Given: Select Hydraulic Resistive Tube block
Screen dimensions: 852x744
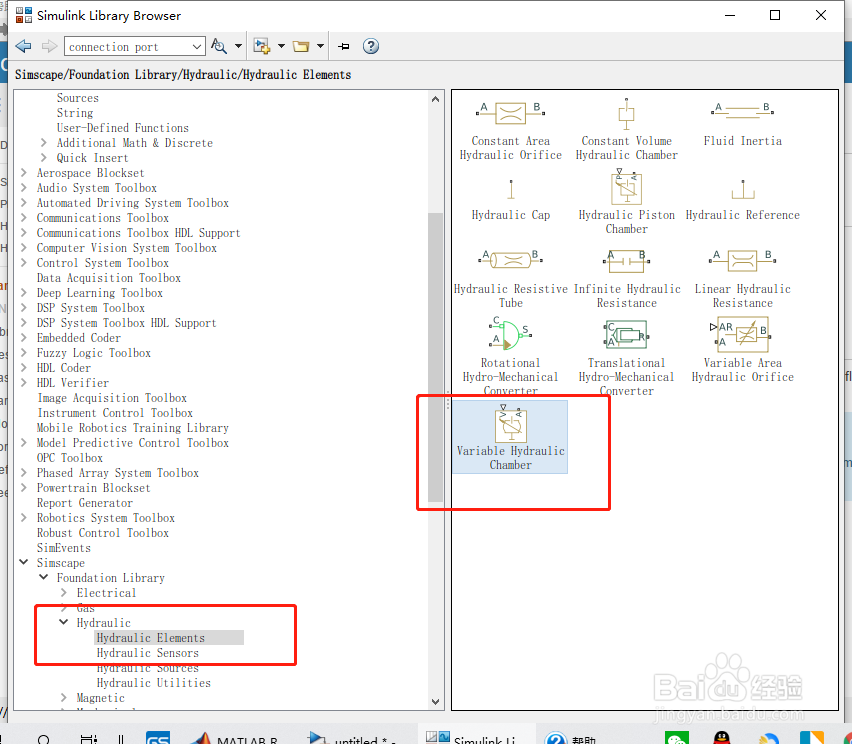Looking at the screenshot, I should pos(511,279).
